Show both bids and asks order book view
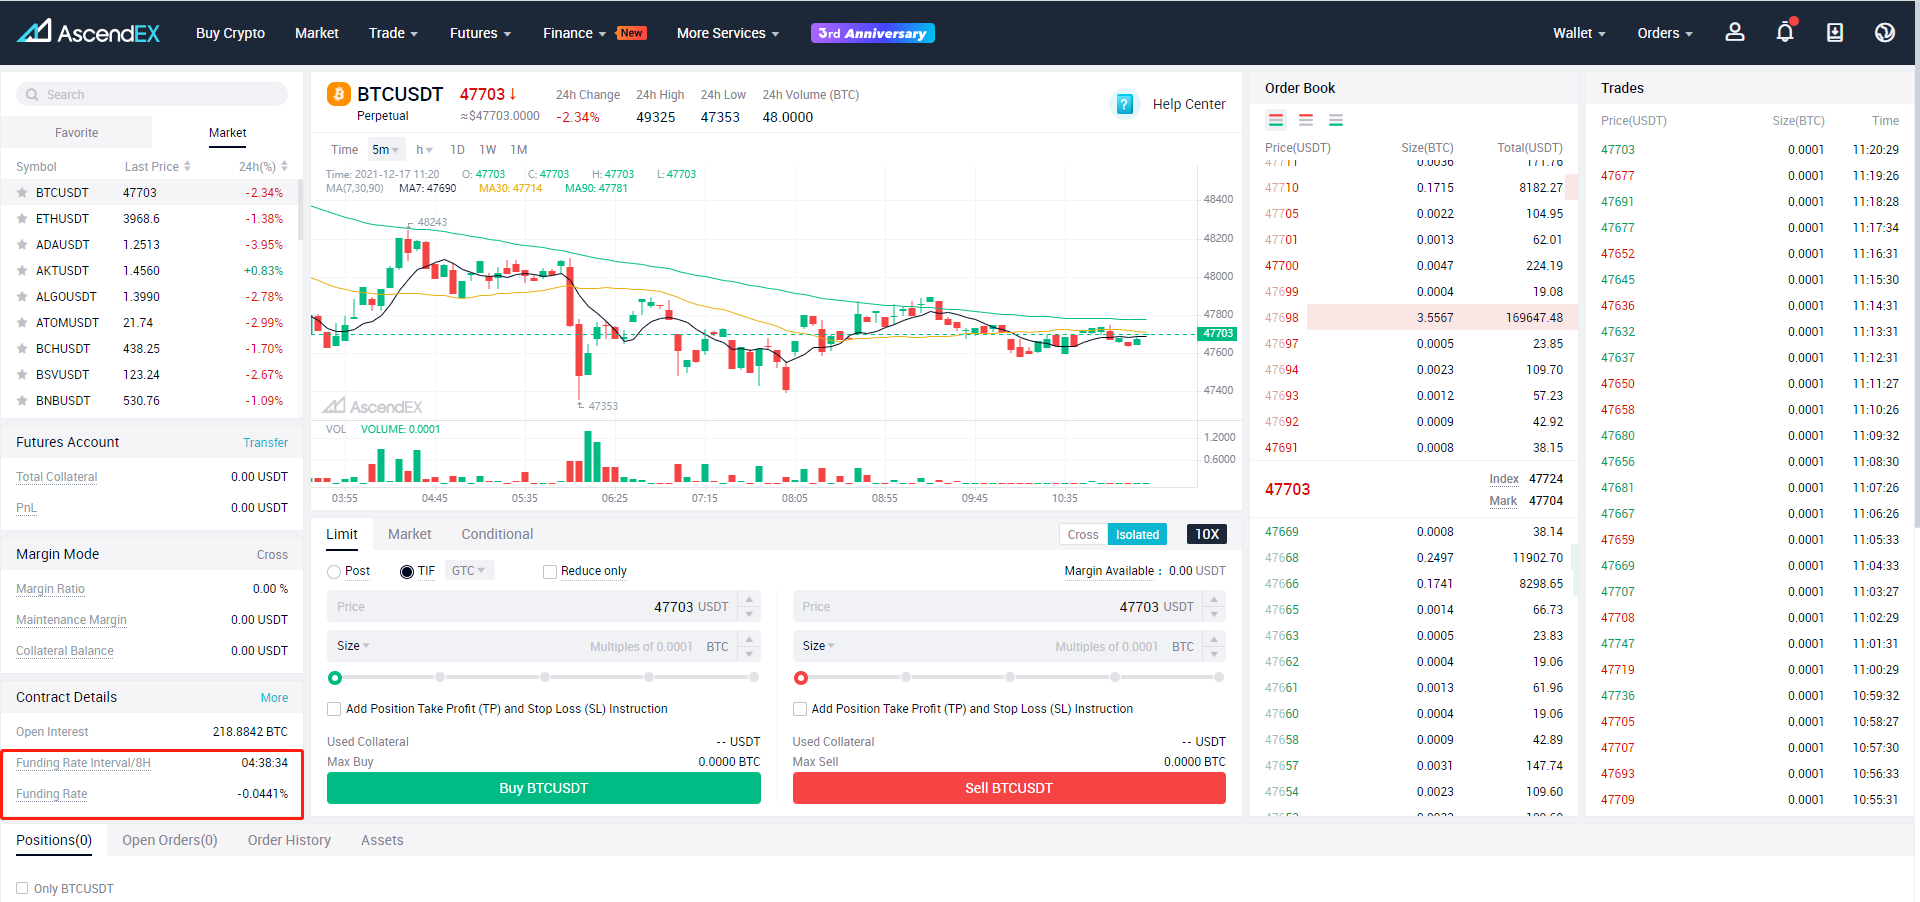This screenshot has height=902, width=1920. 1276,120
